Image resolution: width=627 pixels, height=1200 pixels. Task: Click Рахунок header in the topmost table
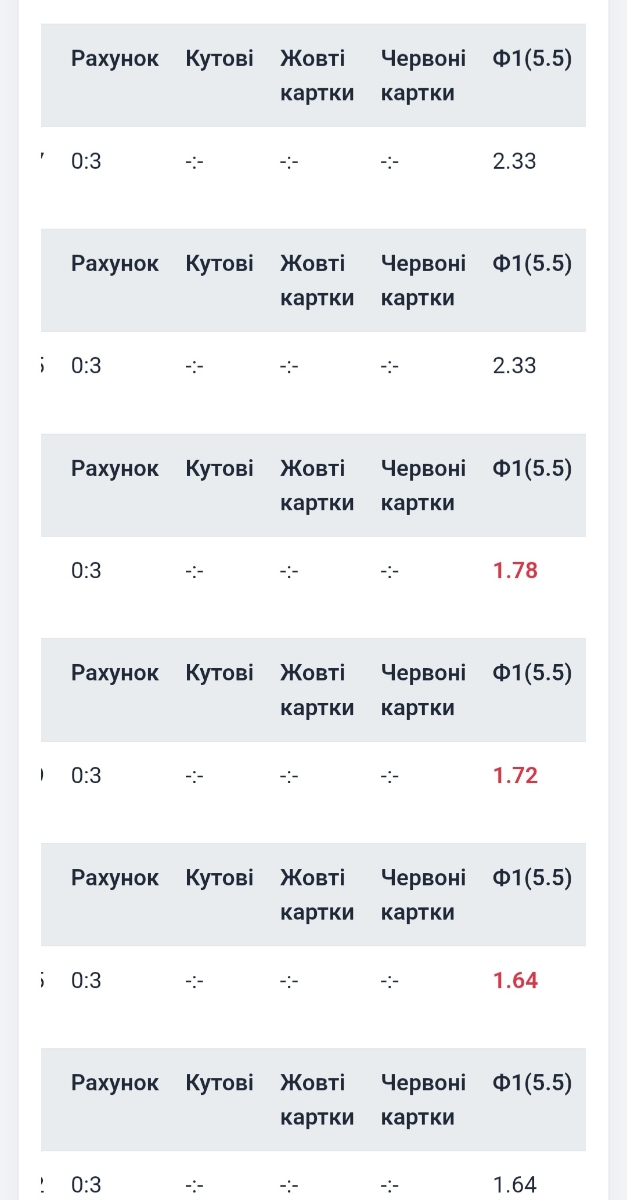[x=115, y=59]
